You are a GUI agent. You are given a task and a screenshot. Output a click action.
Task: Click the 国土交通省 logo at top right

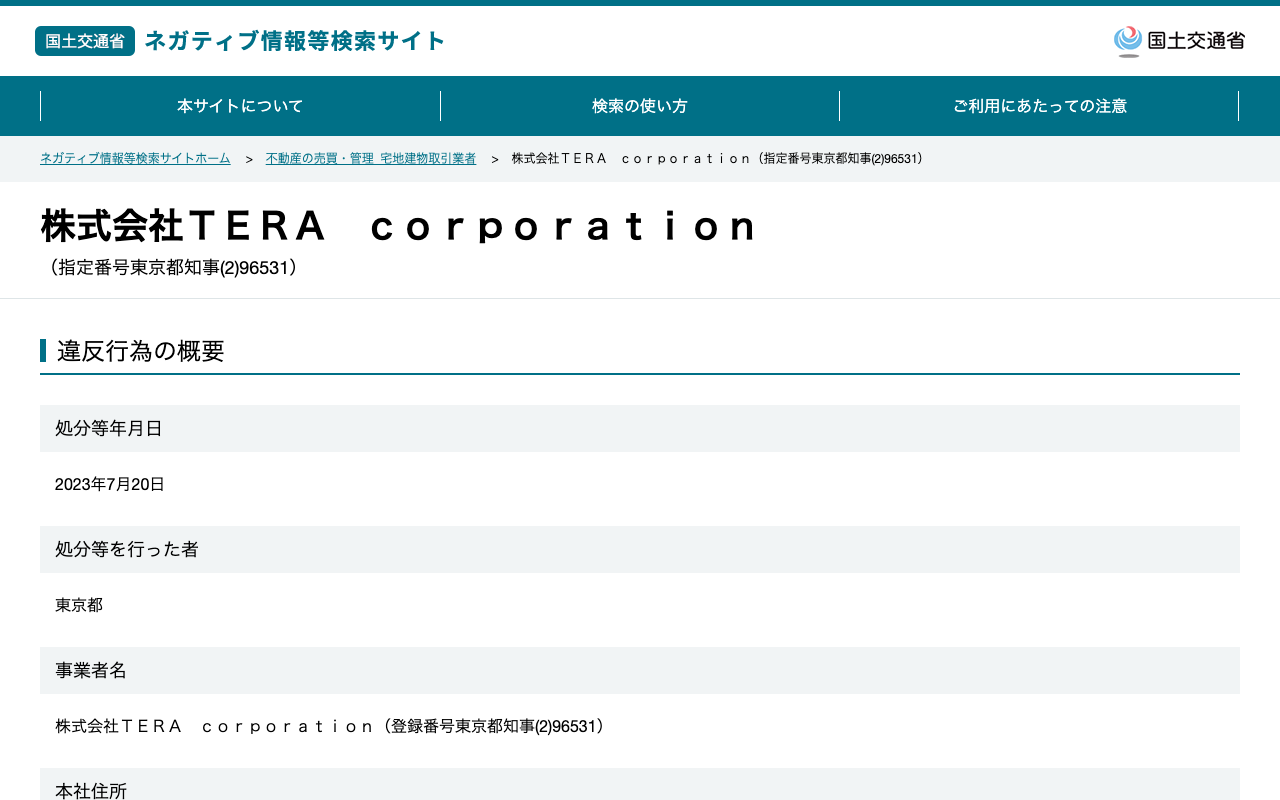(x=1179, y=41)
